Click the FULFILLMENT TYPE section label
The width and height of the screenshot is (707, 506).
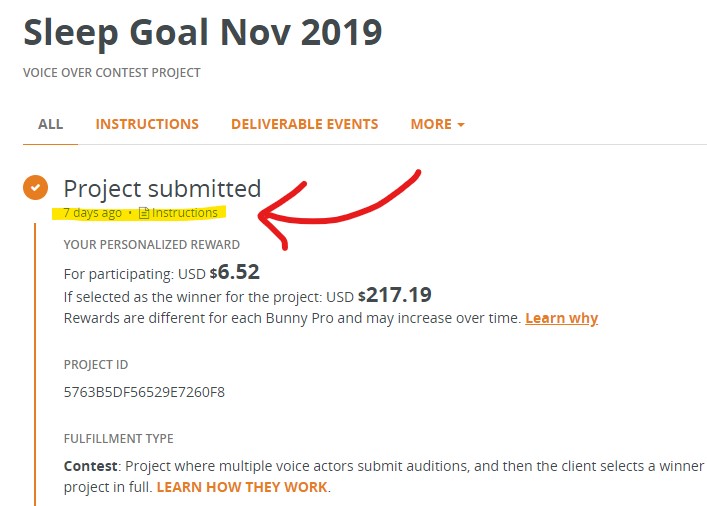point(118,438)
